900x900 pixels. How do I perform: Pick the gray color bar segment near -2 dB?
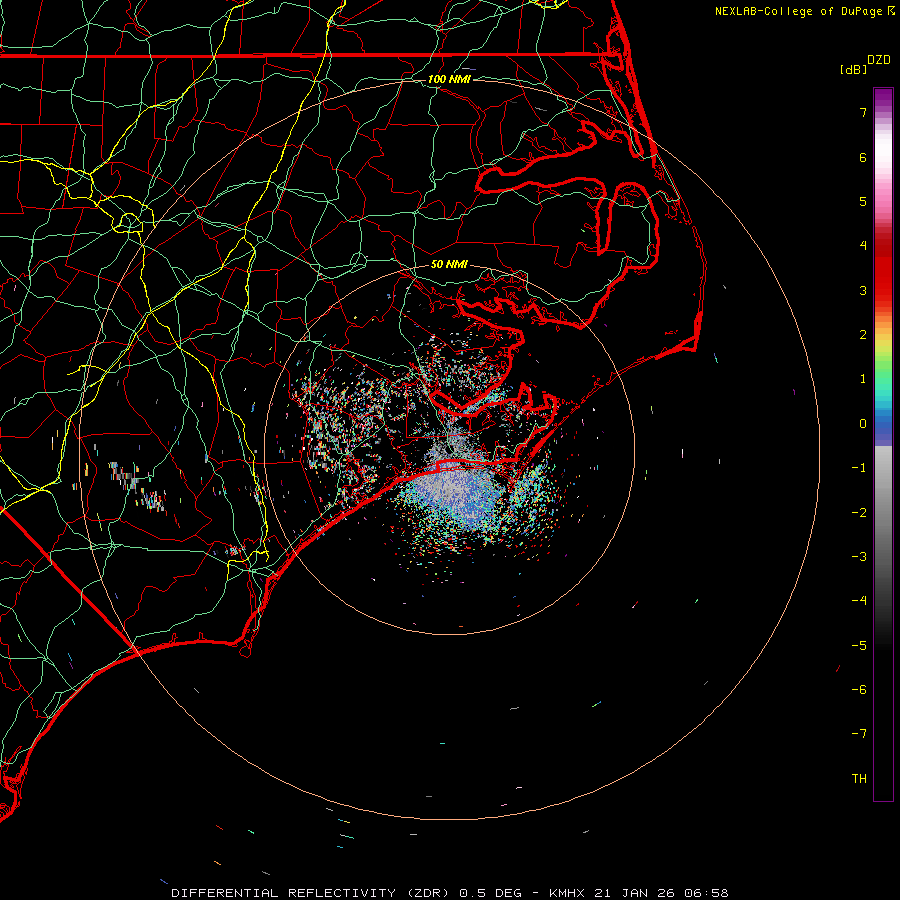882,512
